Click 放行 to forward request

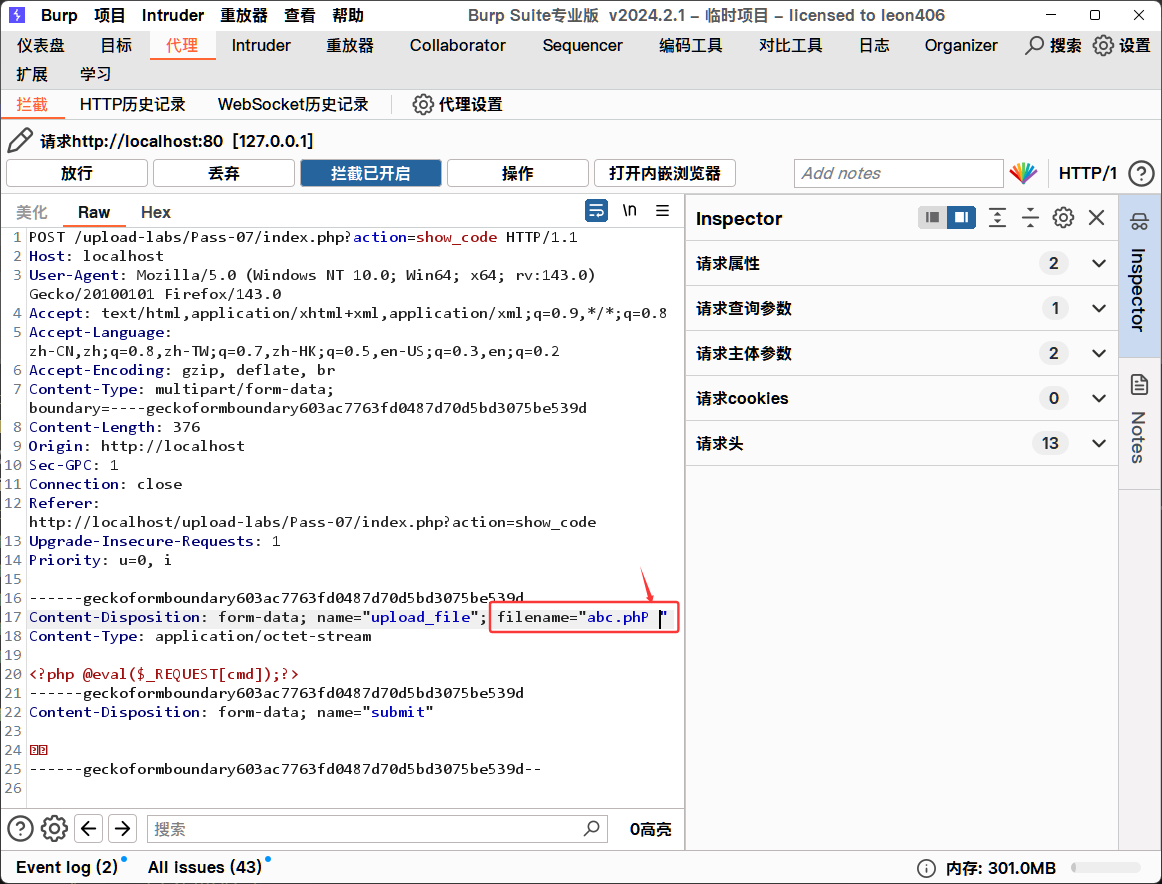77,173
